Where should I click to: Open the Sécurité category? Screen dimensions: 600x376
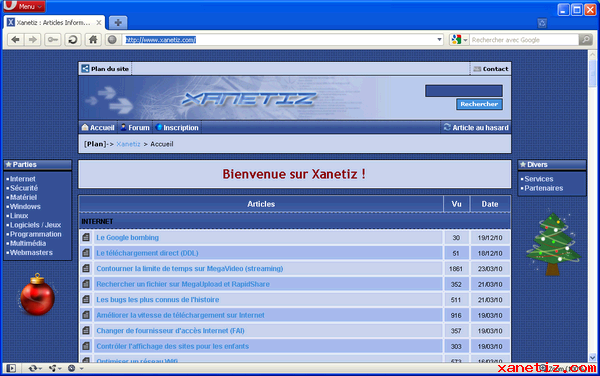(24, 188)
